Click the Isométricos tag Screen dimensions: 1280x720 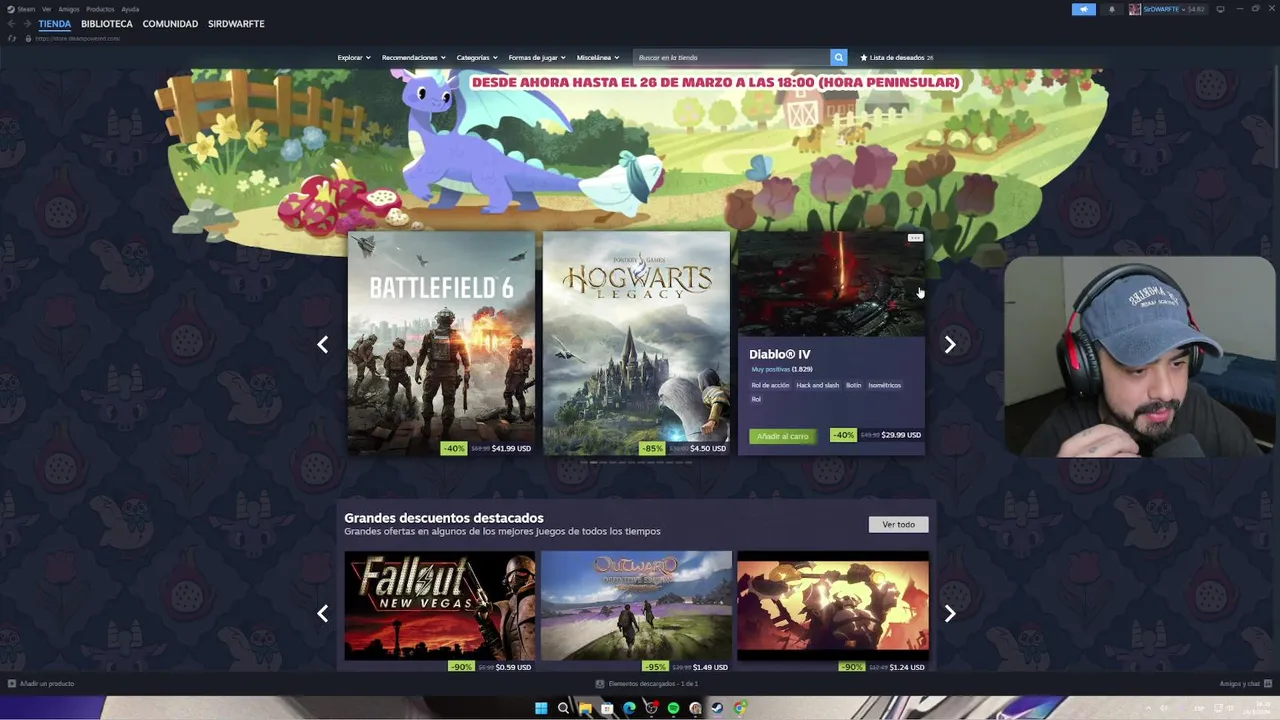pyautogui.click(x=884, y=385)
